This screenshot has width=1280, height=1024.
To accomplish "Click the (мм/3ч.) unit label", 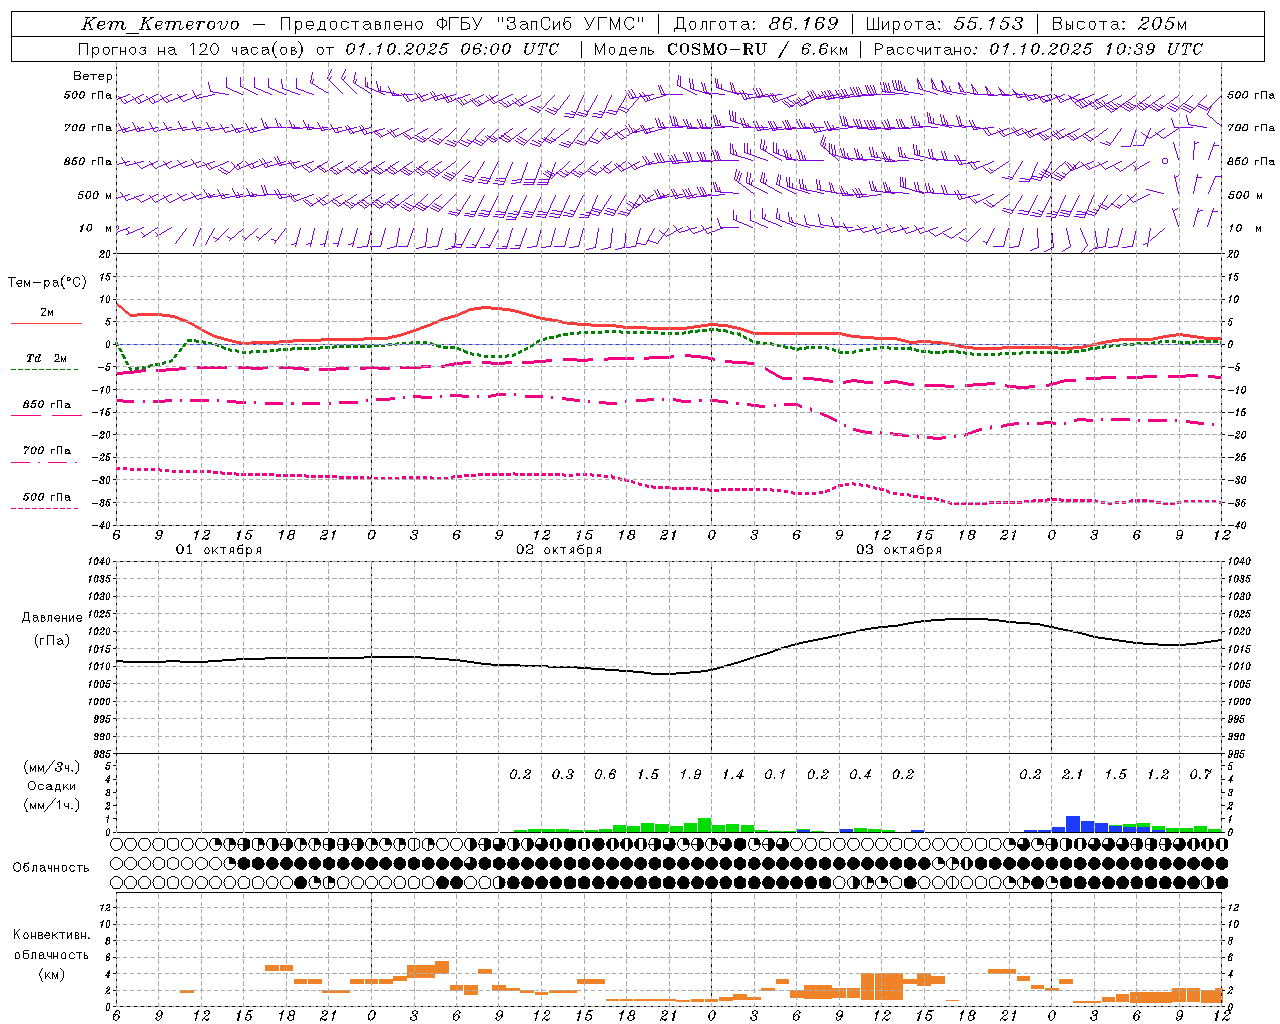I will 52,767.
